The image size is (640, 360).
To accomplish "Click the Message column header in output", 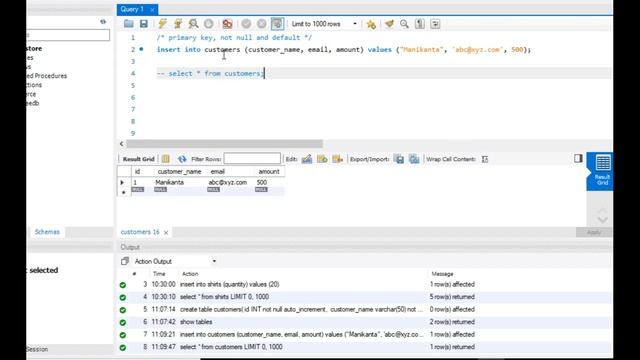I will (x=442, y=274).
